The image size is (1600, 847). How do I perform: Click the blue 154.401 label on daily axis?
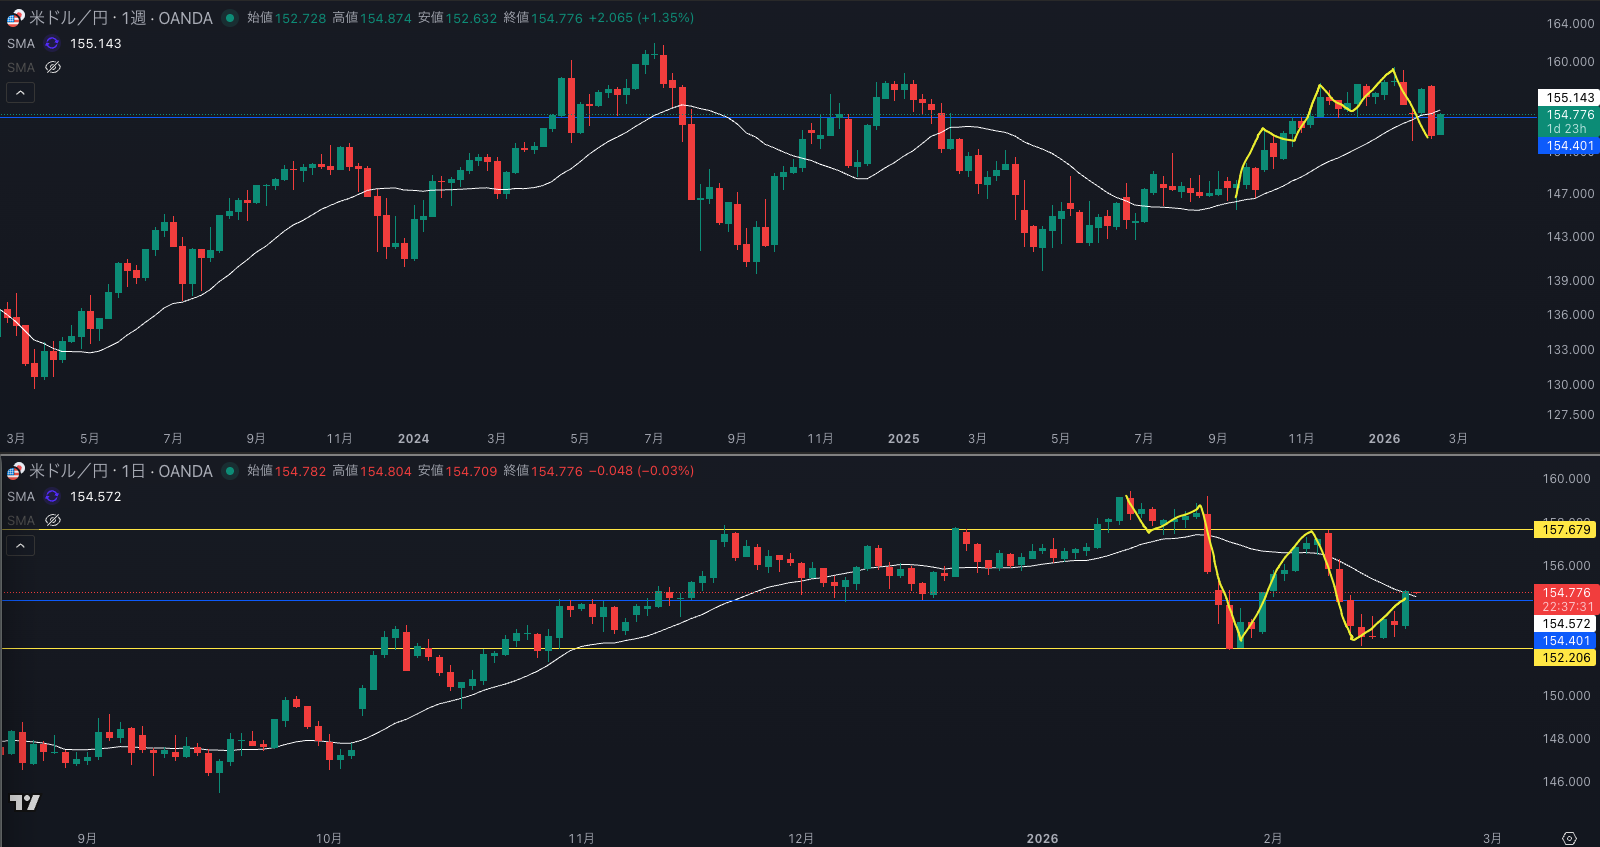(x=1565, y=641)
